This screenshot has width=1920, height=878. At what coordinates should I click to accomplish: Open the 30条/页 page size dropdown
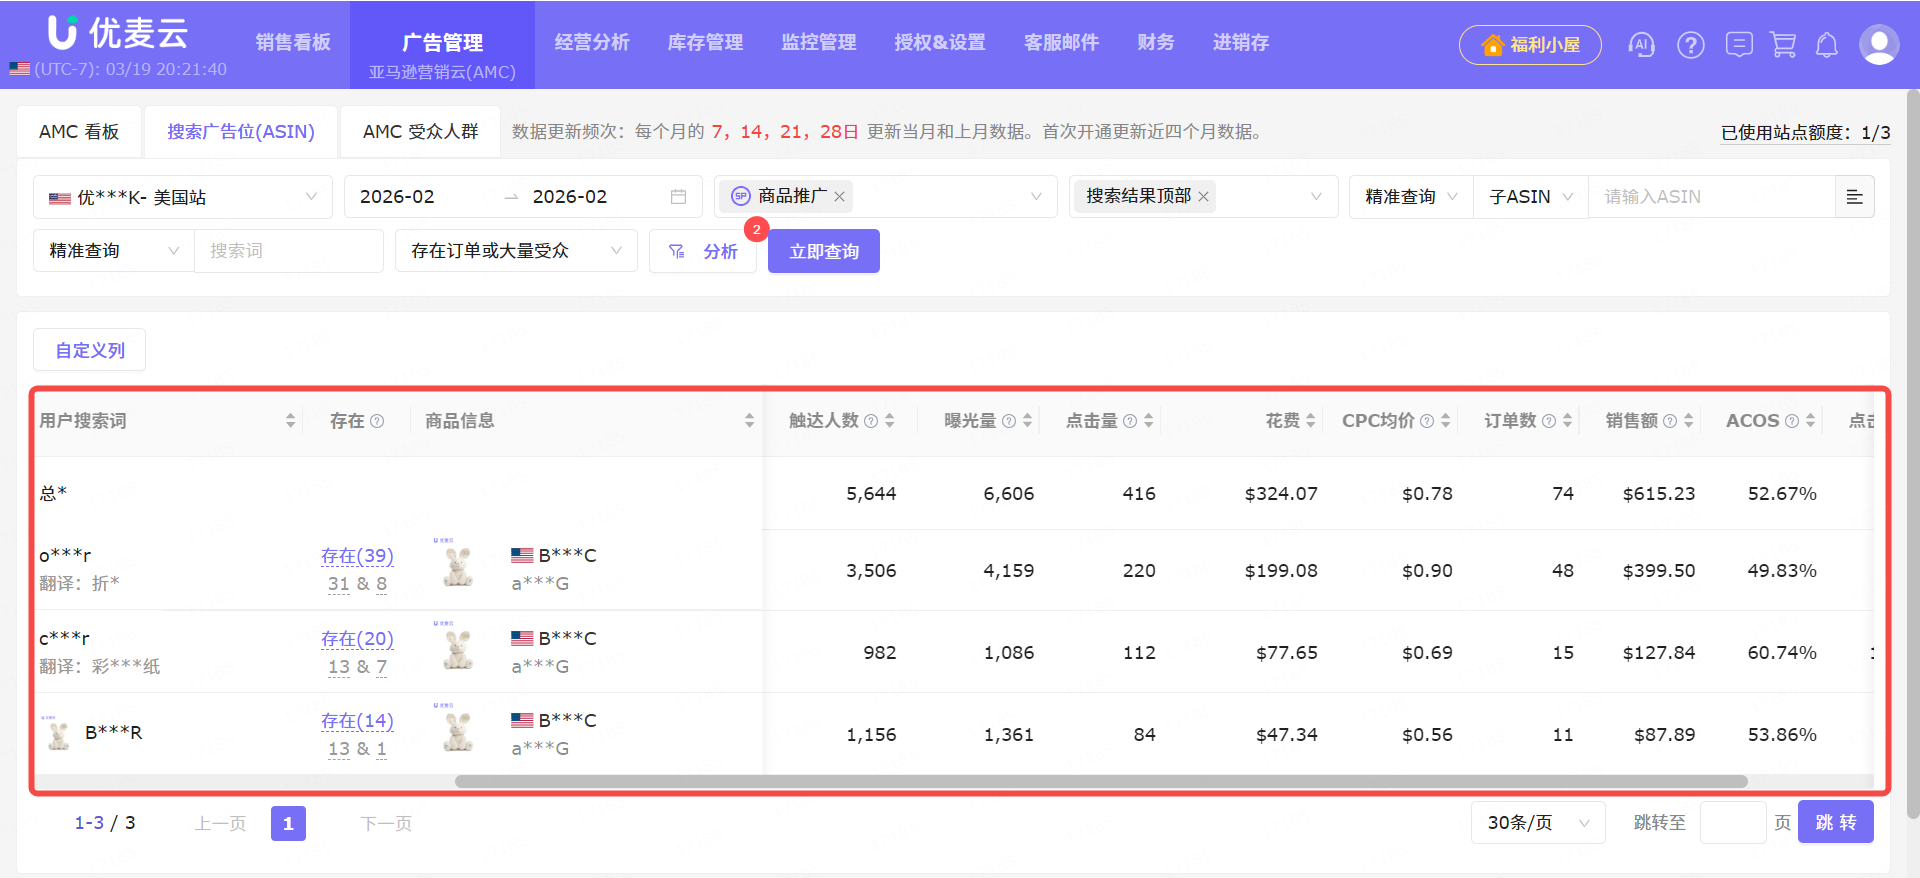click(1537, 823)
